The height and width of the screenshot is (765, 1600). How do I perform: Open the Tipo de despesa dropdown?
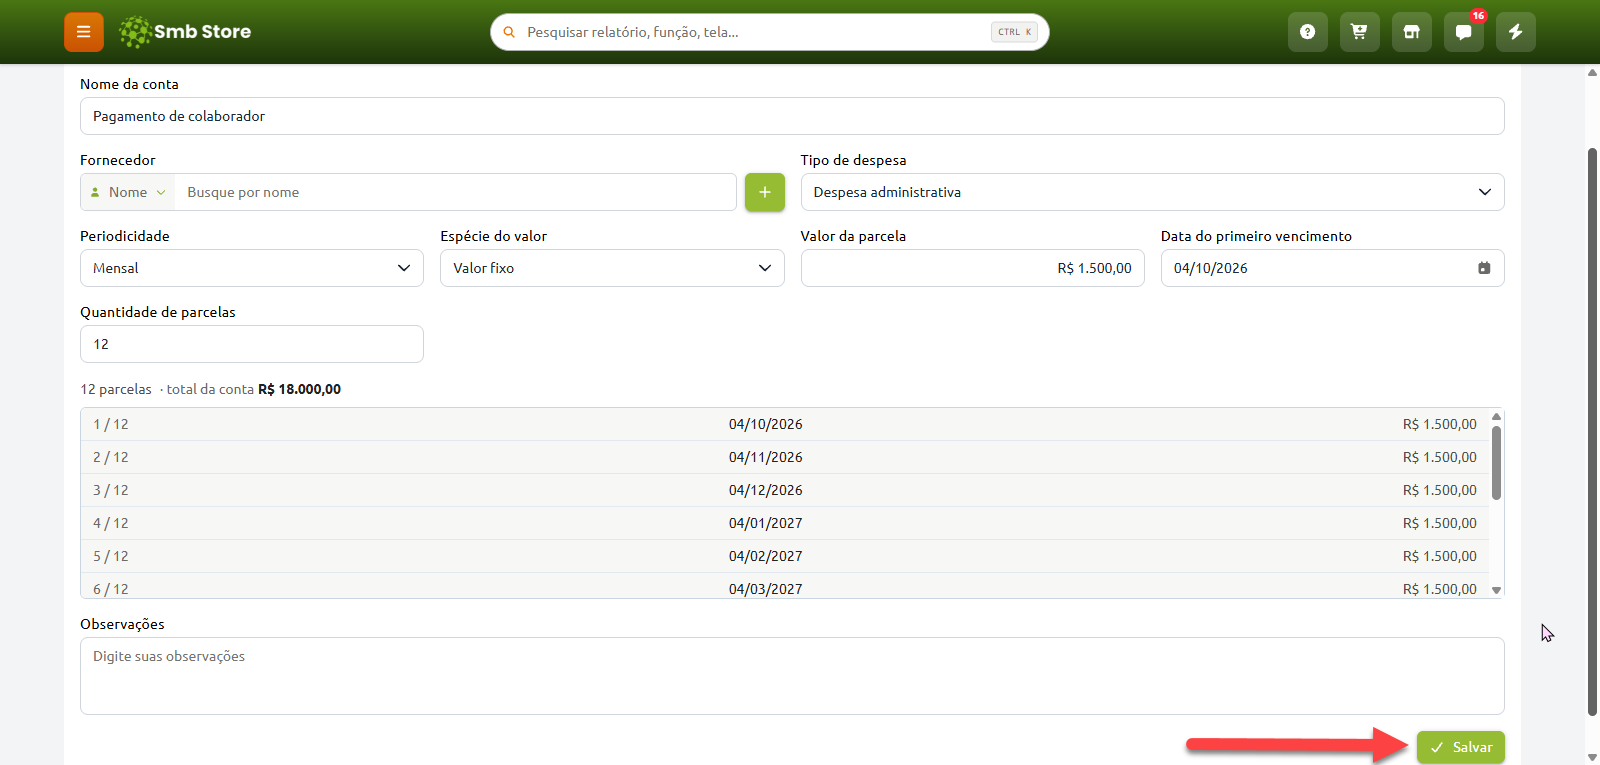(x=1152, y=192)
